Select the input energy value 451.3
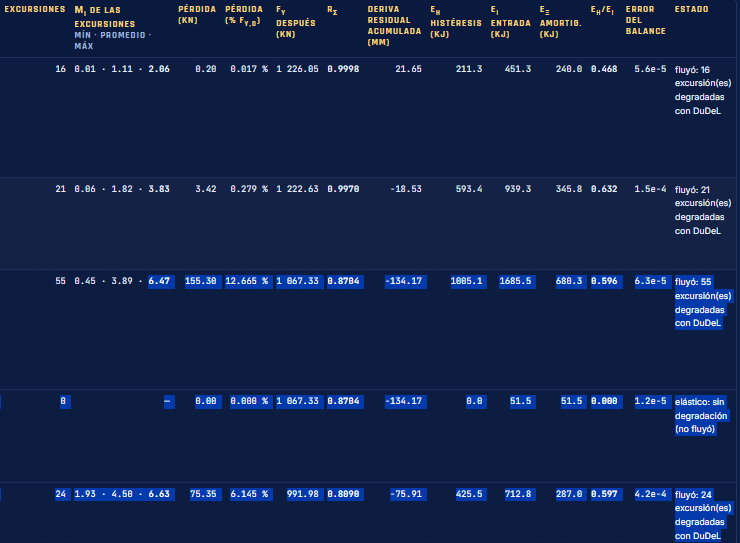740x543 pixels. coord(518,69)
